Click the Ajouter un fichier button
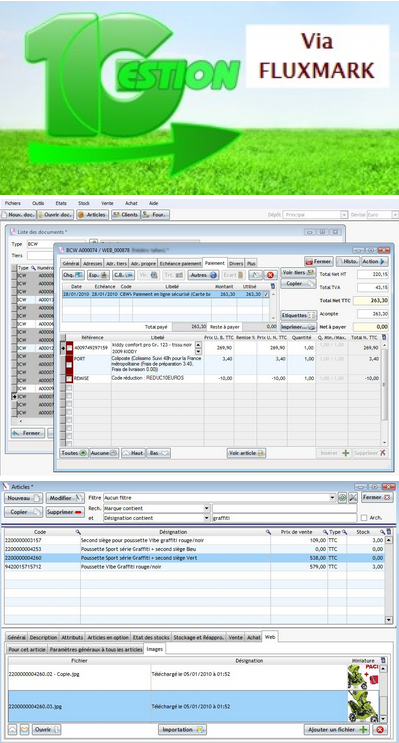399x743 pixels. 337,730
